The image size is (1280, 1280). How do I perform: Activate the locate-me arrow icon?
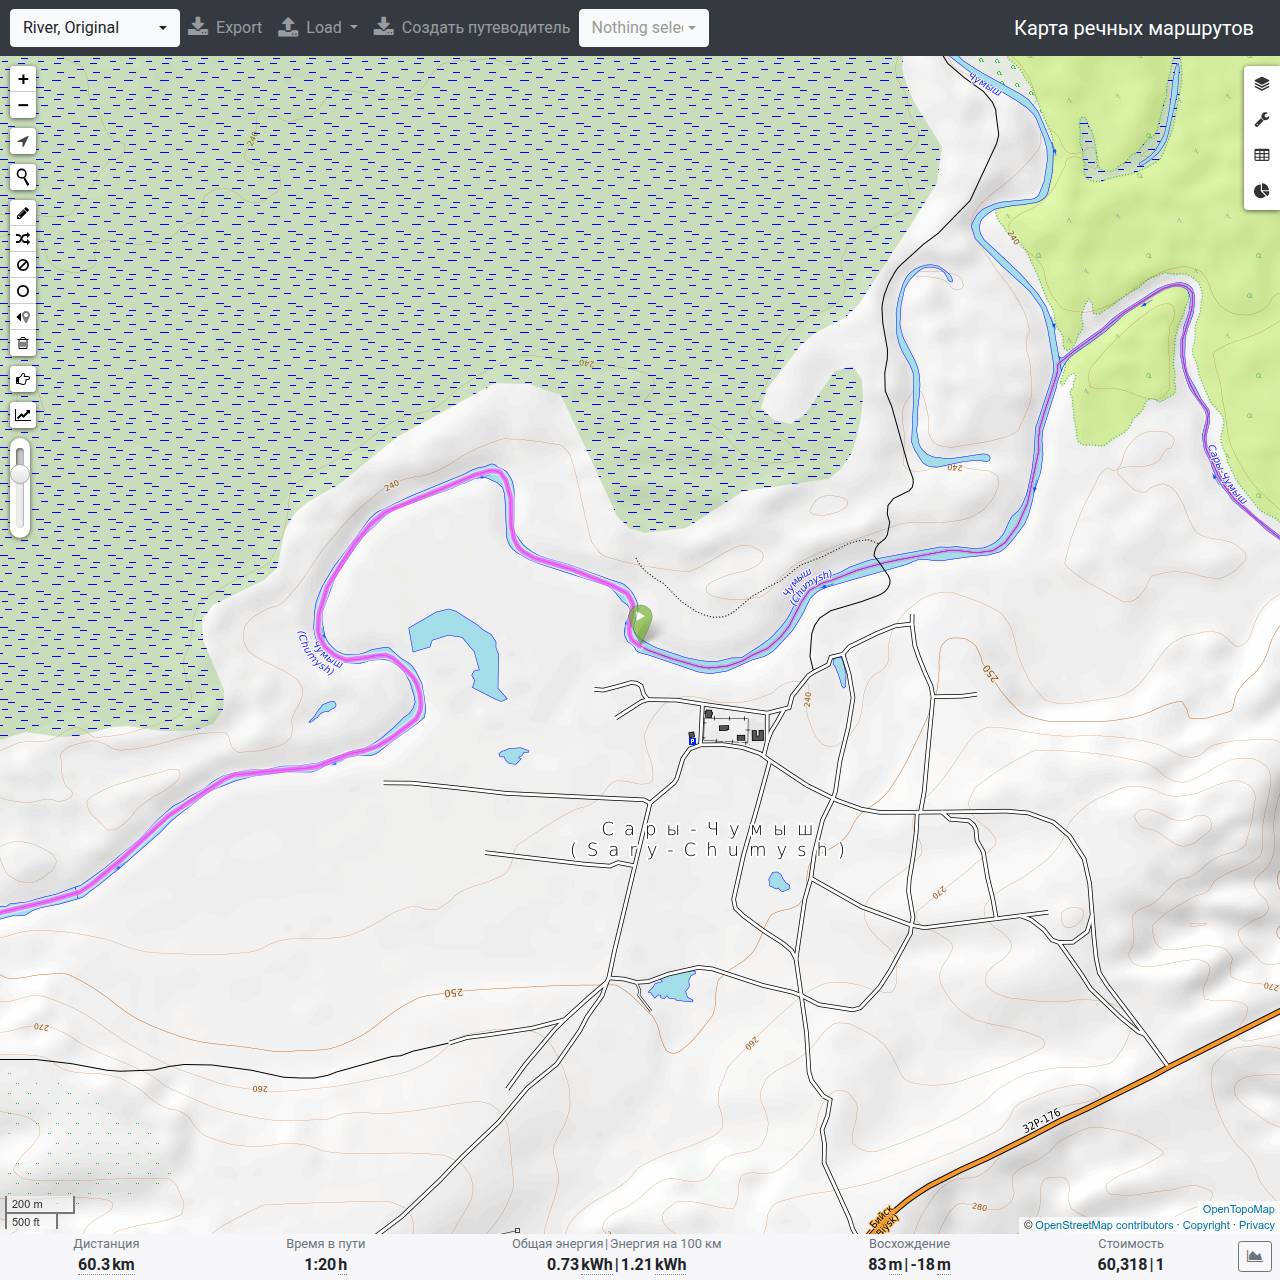click(23, 141)
